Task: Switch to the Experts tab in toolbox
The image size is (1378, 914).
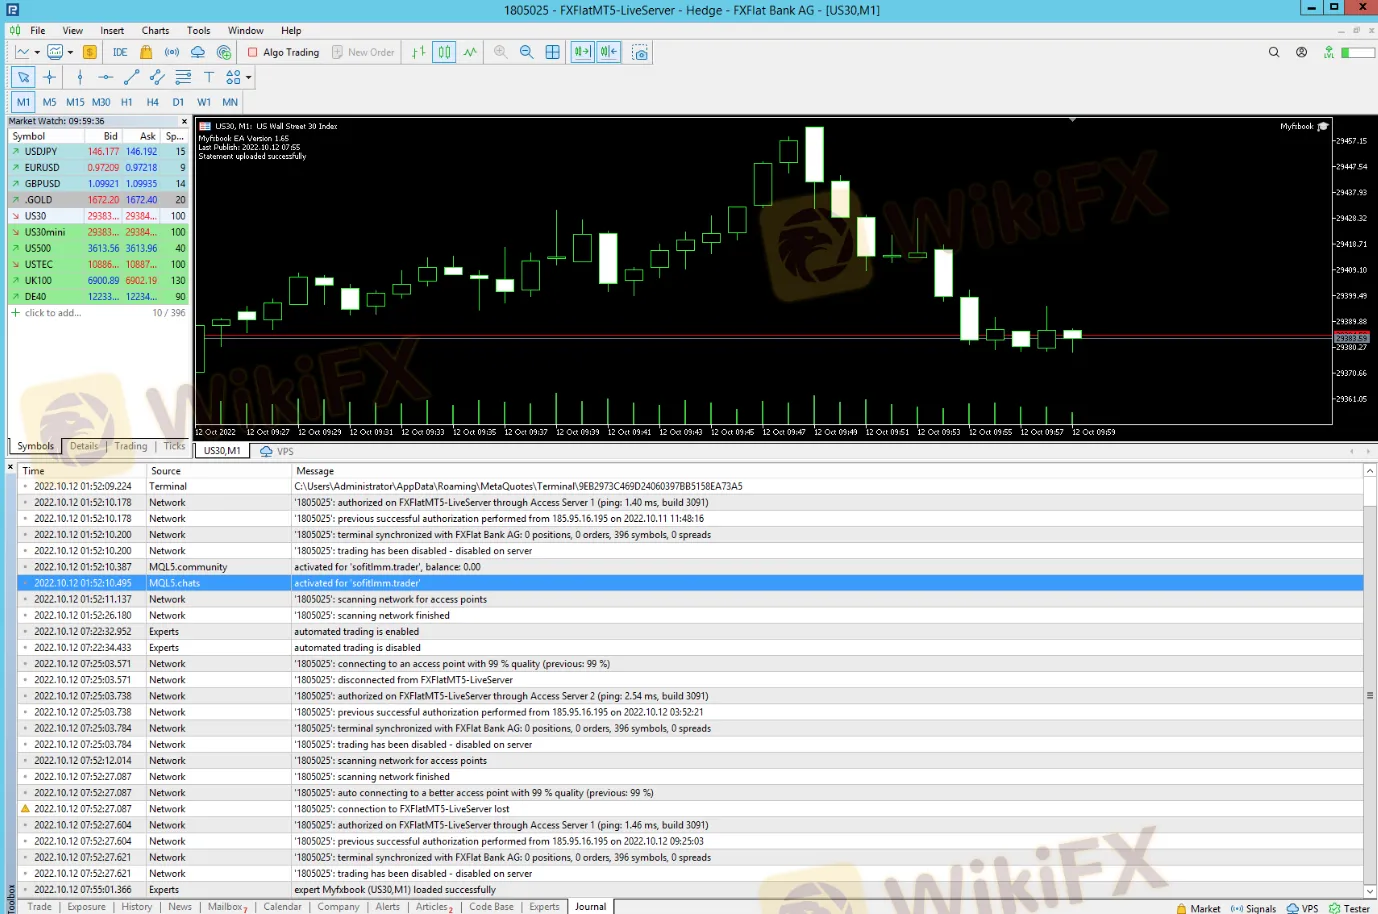Action: tap(544, 906)
